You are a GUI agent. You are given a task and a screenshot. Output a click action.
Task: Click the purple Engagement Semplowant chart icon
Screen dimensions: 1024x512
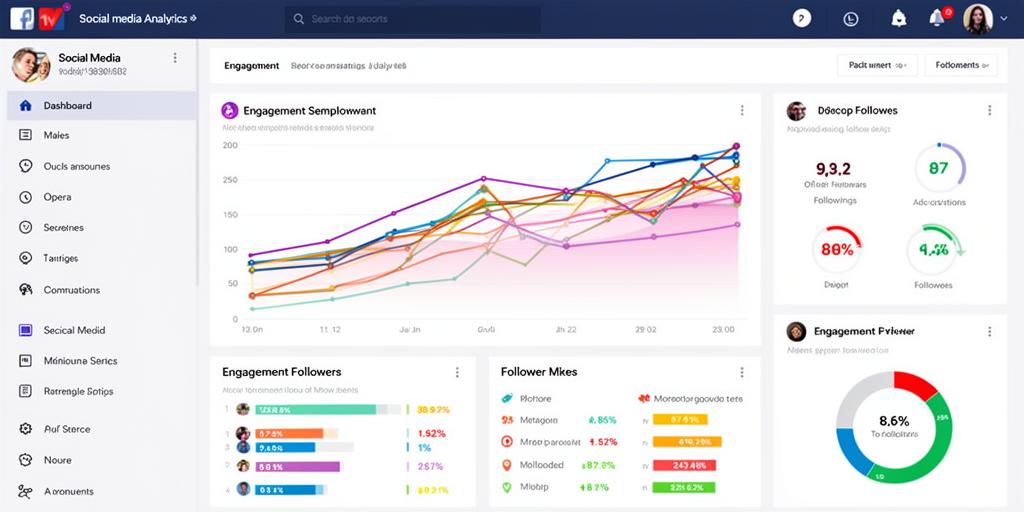pyautogui.click(x=229, y=110)
